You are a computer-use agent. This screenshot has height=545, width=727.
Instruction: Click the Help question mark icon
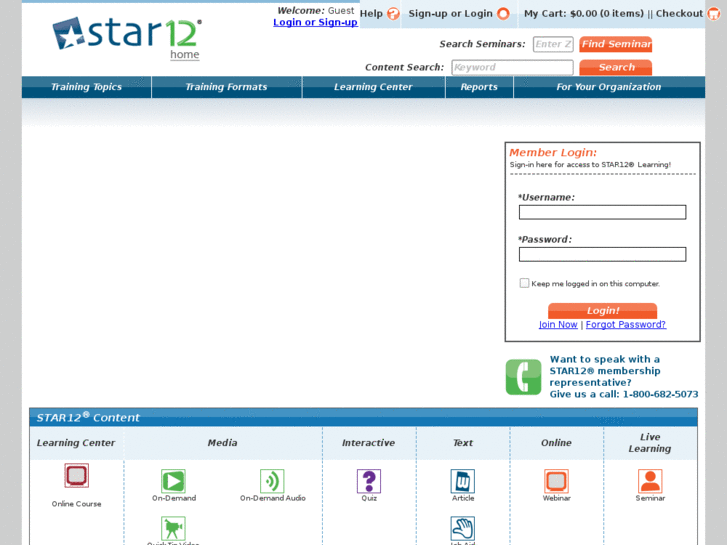point(393,14)
